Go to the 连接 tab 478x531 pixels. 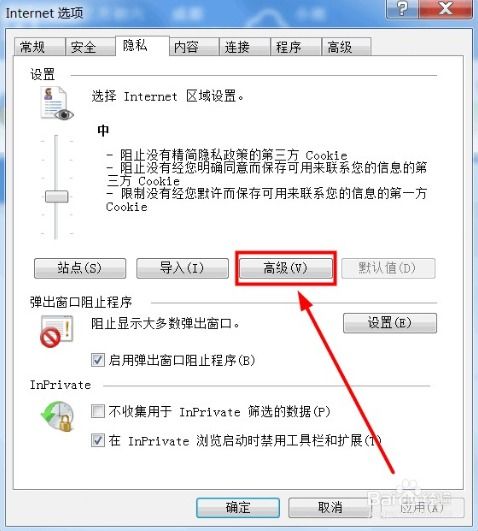pyautogui.click(x=245, y=47)
